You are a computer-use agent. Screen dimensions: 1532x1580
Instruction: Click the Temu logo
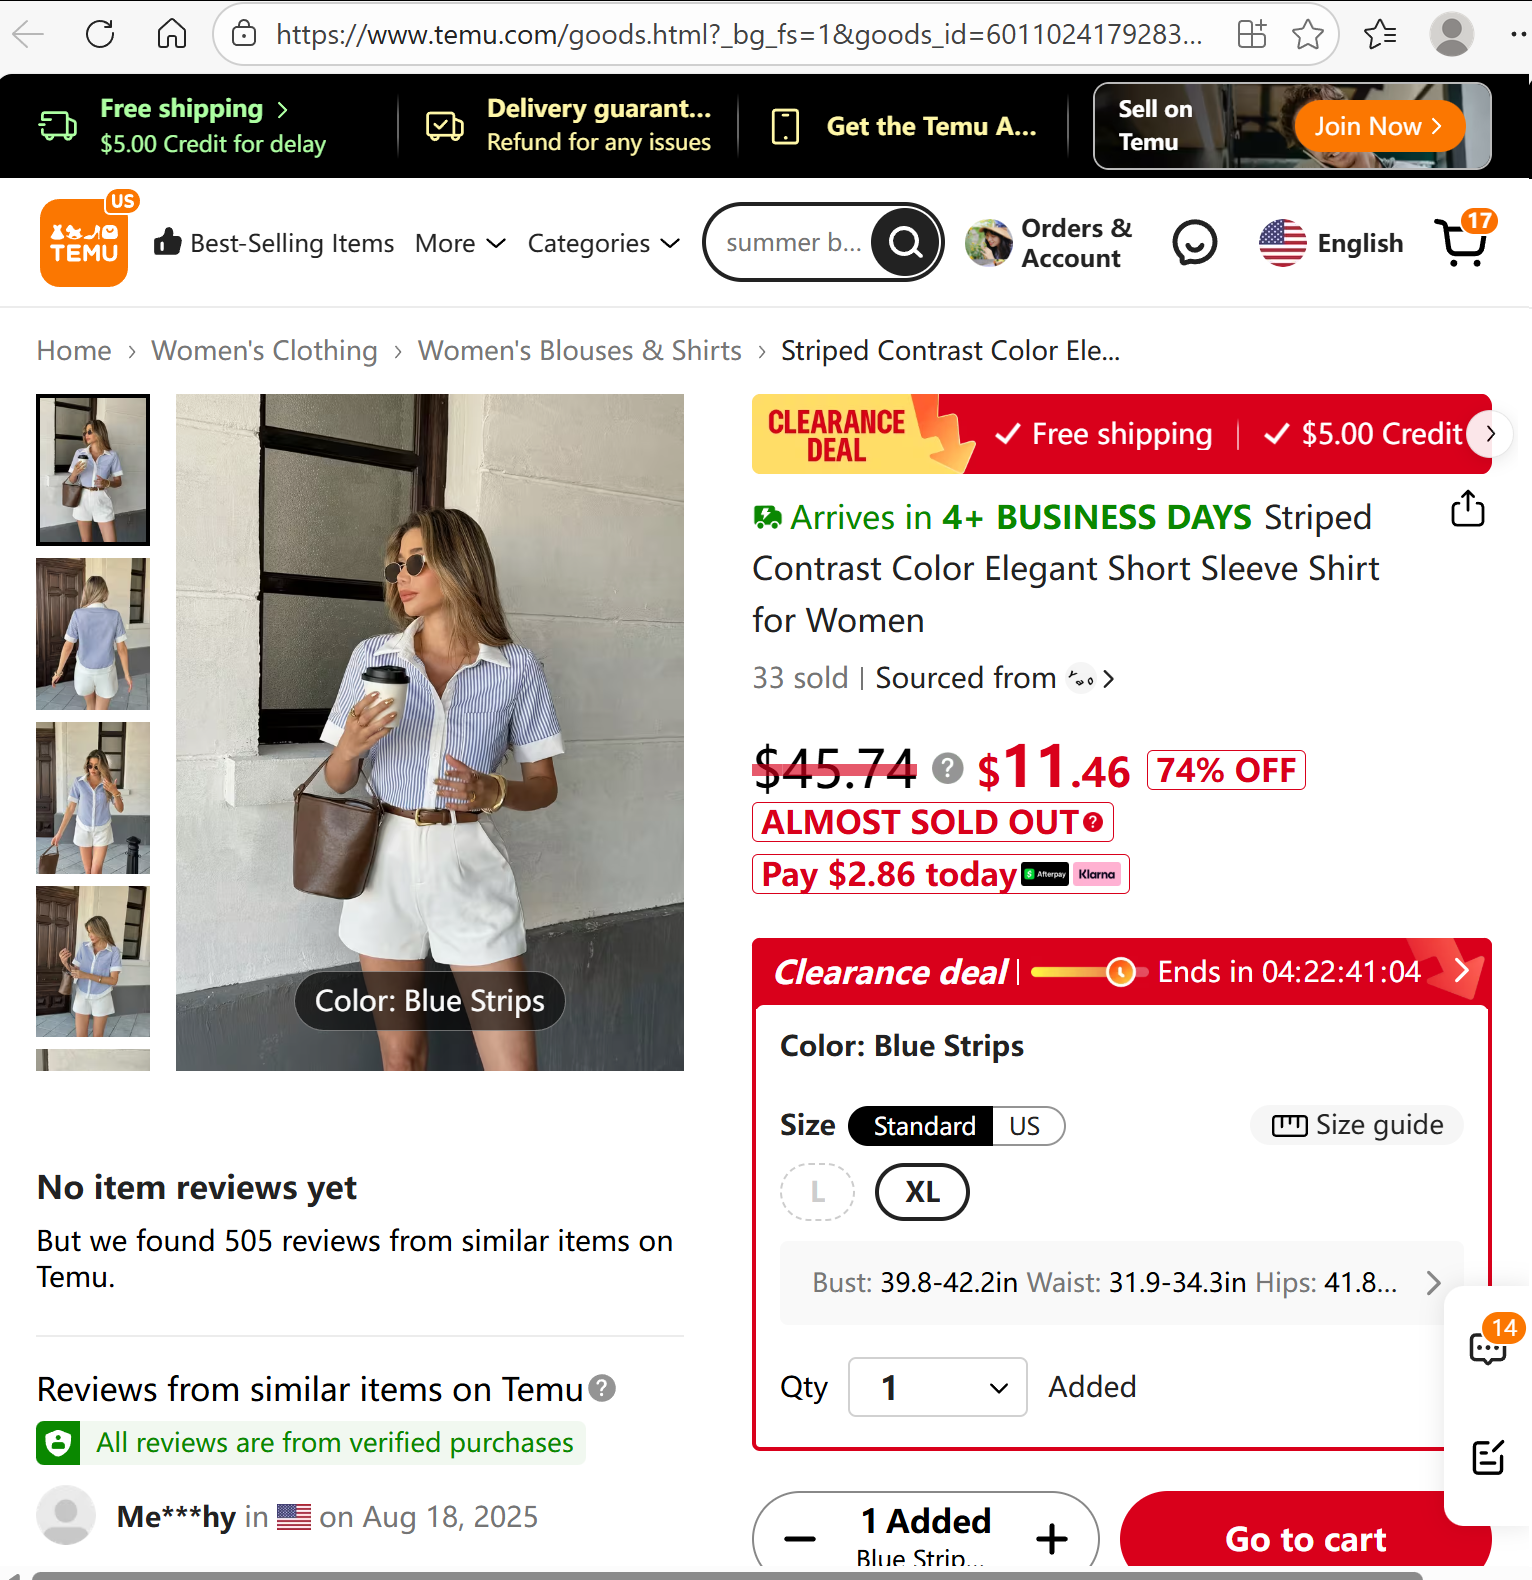coord(84,242)
